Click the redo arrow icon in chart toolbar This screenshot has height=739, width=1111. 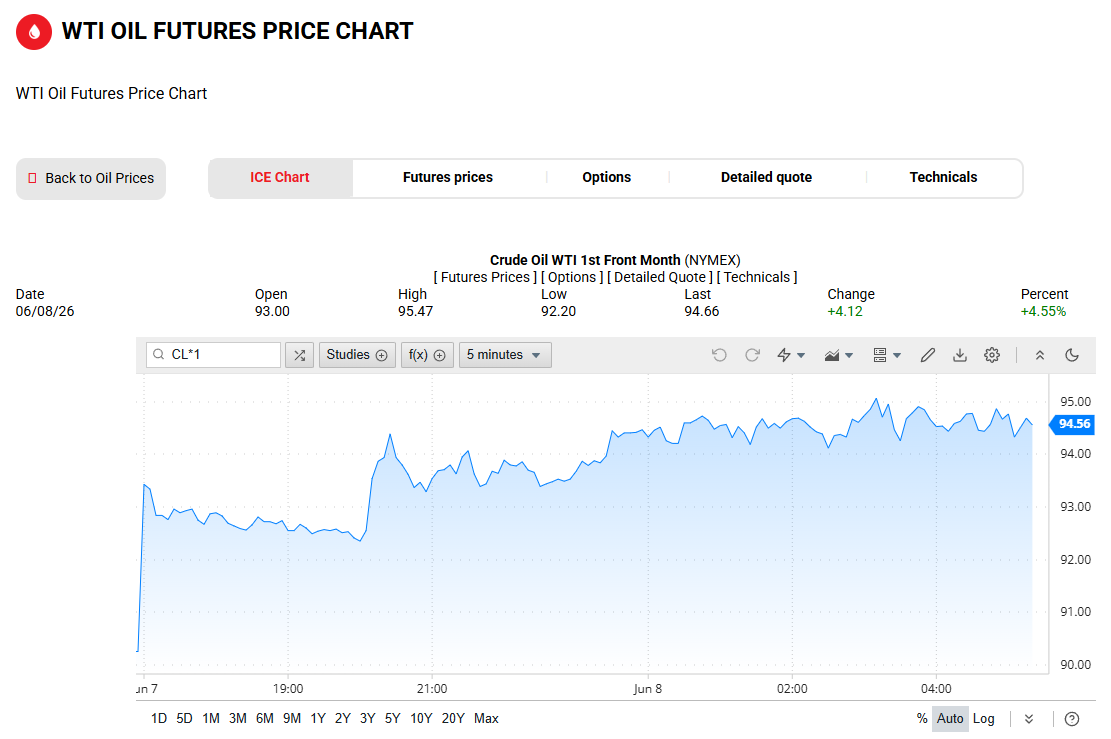pyautogui.click(x=752, y=355)
